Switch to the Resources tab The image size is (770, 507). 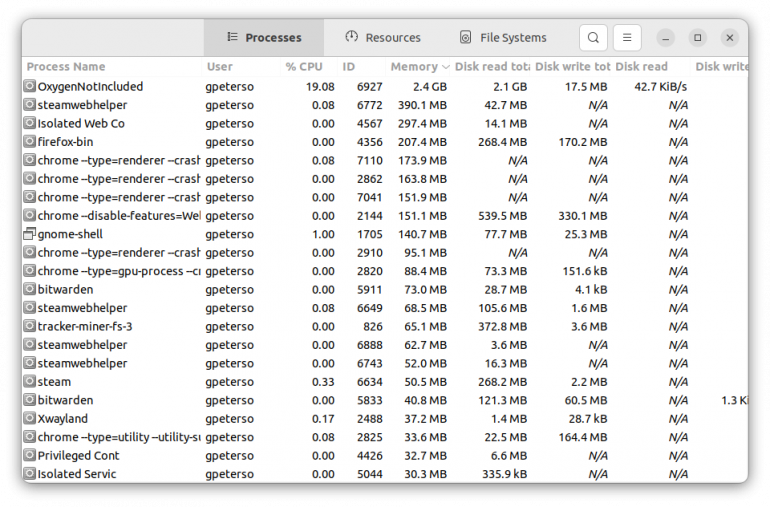coord(383,38)
